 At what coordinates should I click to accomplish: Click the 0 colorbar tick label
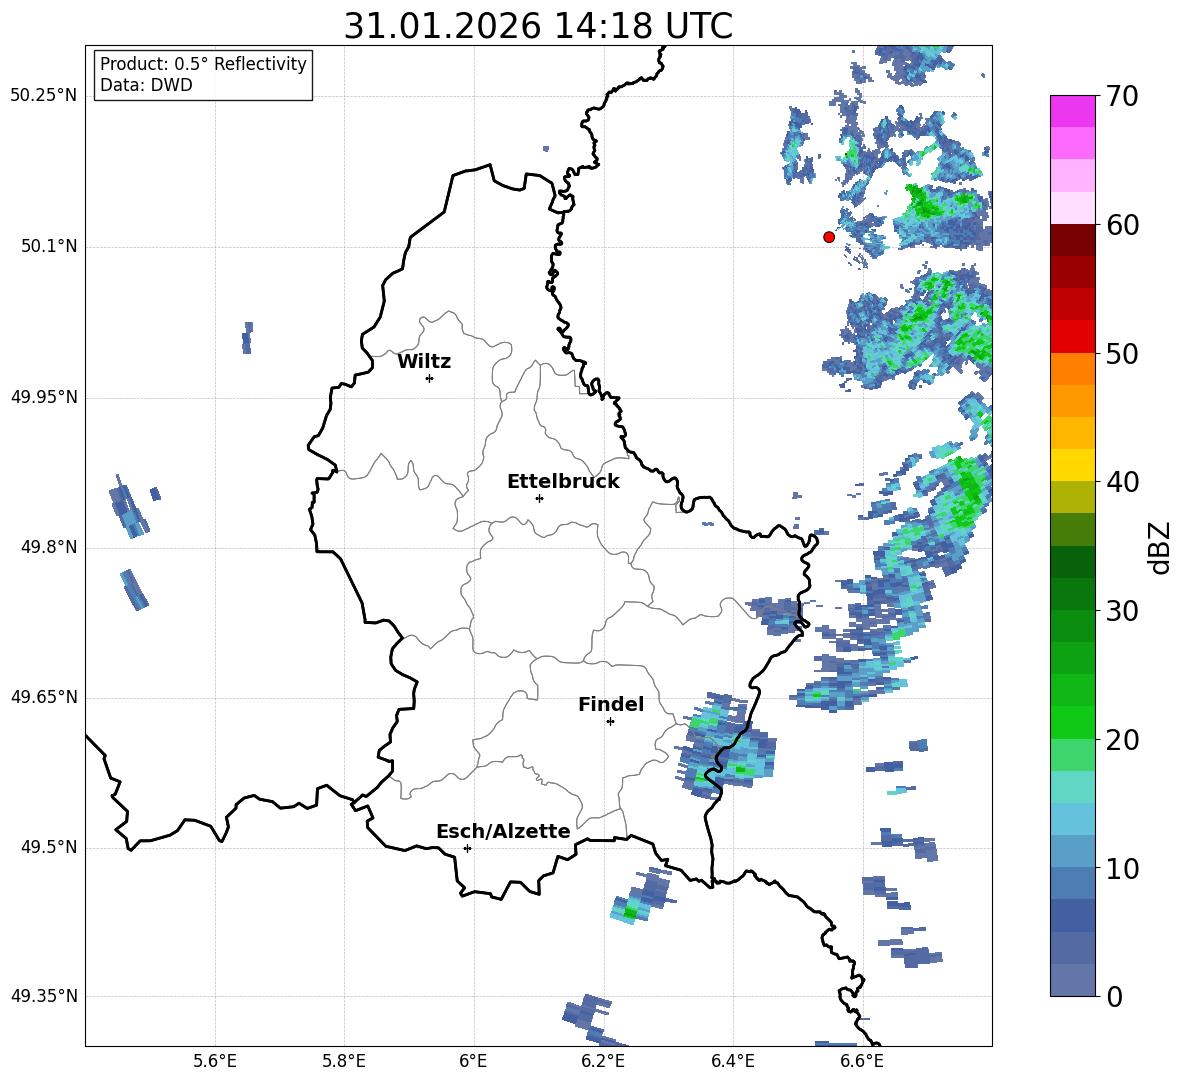[x=1113, y=997]
